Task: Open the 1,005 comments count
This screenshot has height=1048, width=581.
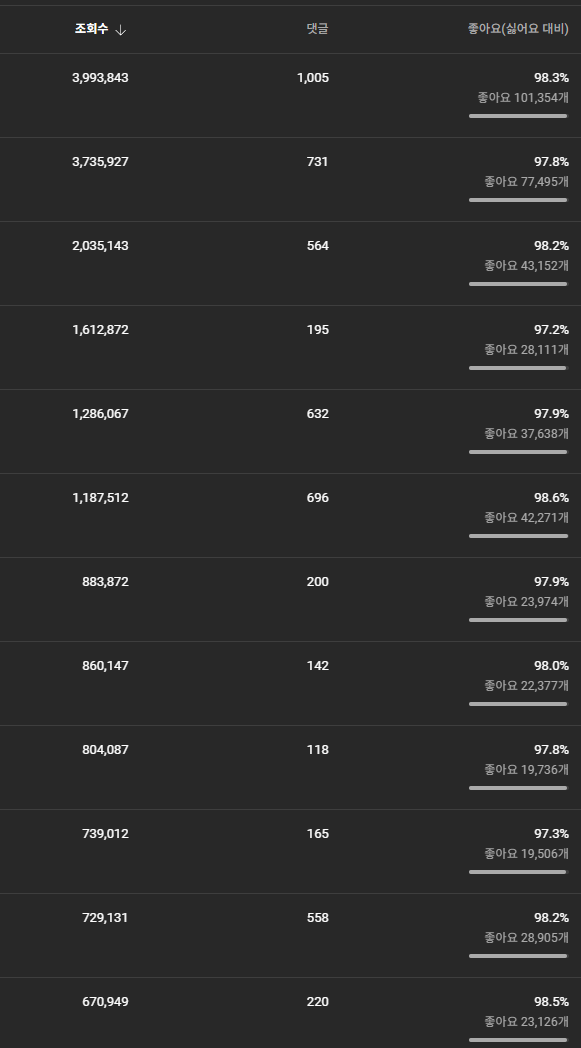Action: pyautogui.click(x=313, y=78)
